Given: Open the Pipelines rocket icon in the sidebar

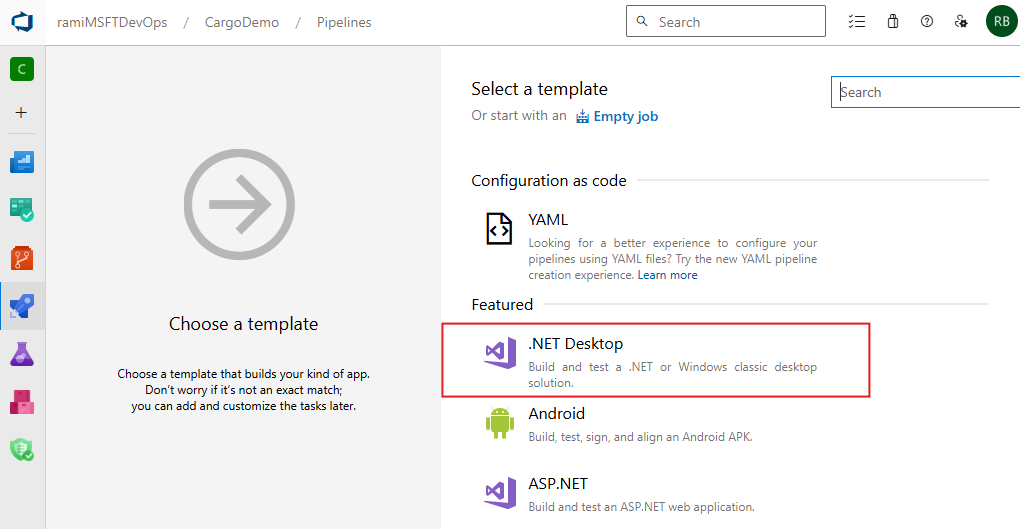Looking at the screenshot, I should (22, 306).
